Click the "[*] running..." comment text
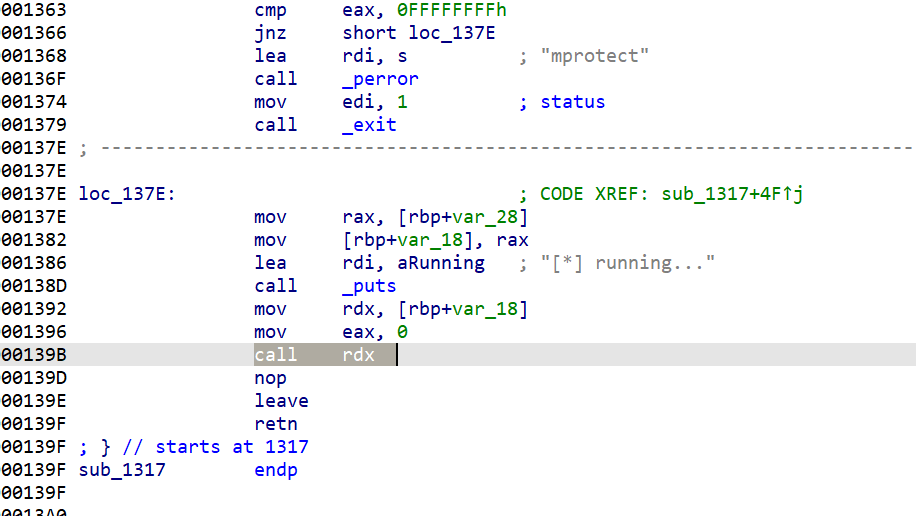Screen dimensions: 916x516 pos(628,263)
